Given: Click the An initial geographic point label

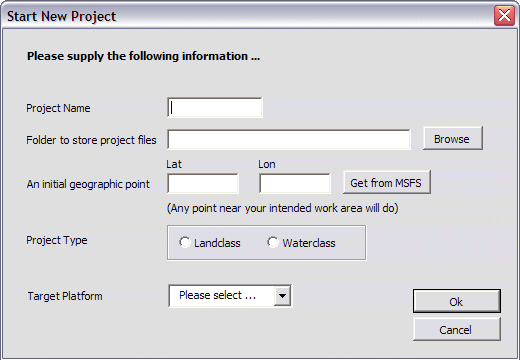Looking at the screenshot, I should click(88, 184).
